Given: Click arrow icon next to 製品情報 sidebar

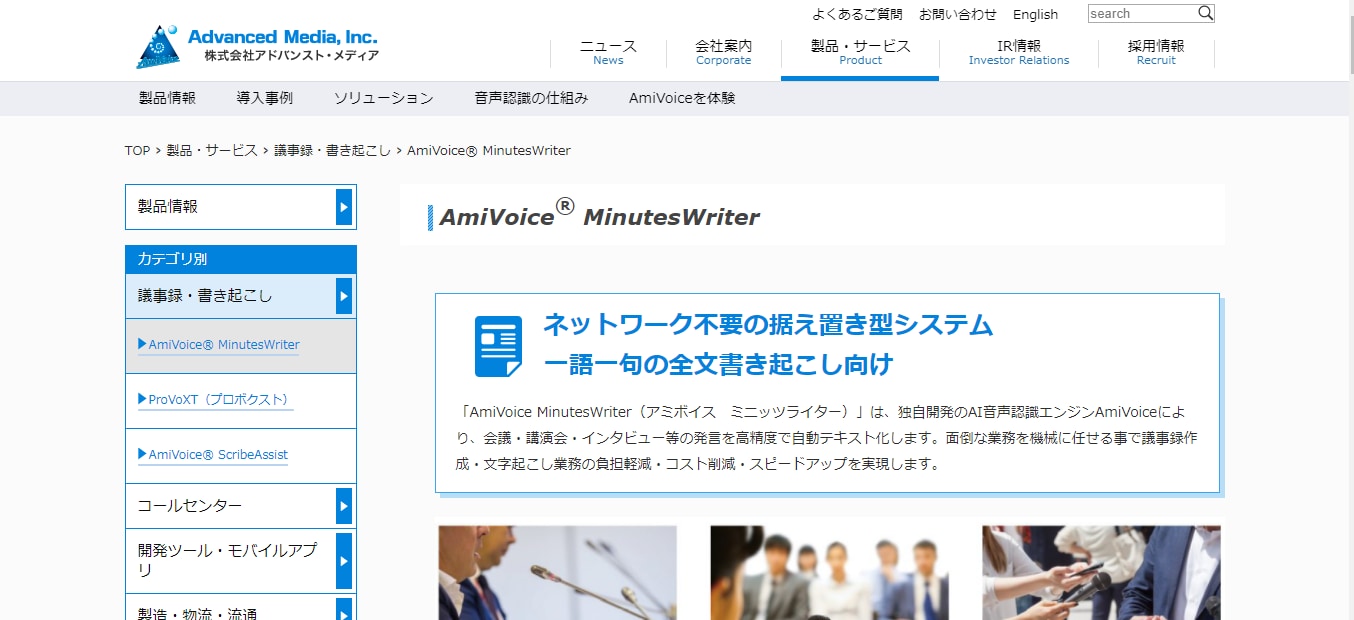Looking at the screenshot, I should [344, 207].
